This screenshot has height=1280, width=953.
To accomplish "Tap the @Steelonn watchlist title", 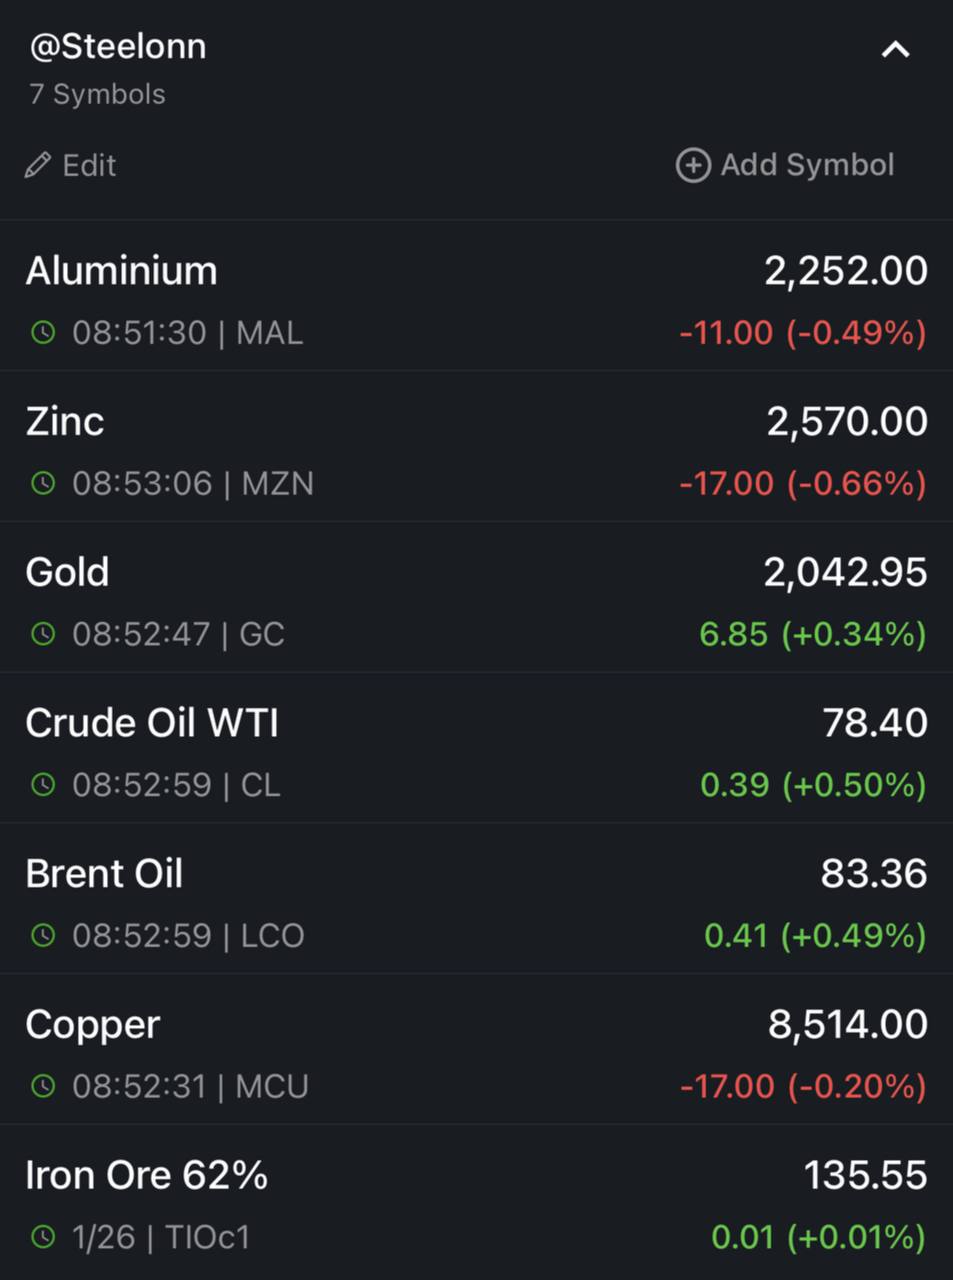I will [x=118, y=47].
